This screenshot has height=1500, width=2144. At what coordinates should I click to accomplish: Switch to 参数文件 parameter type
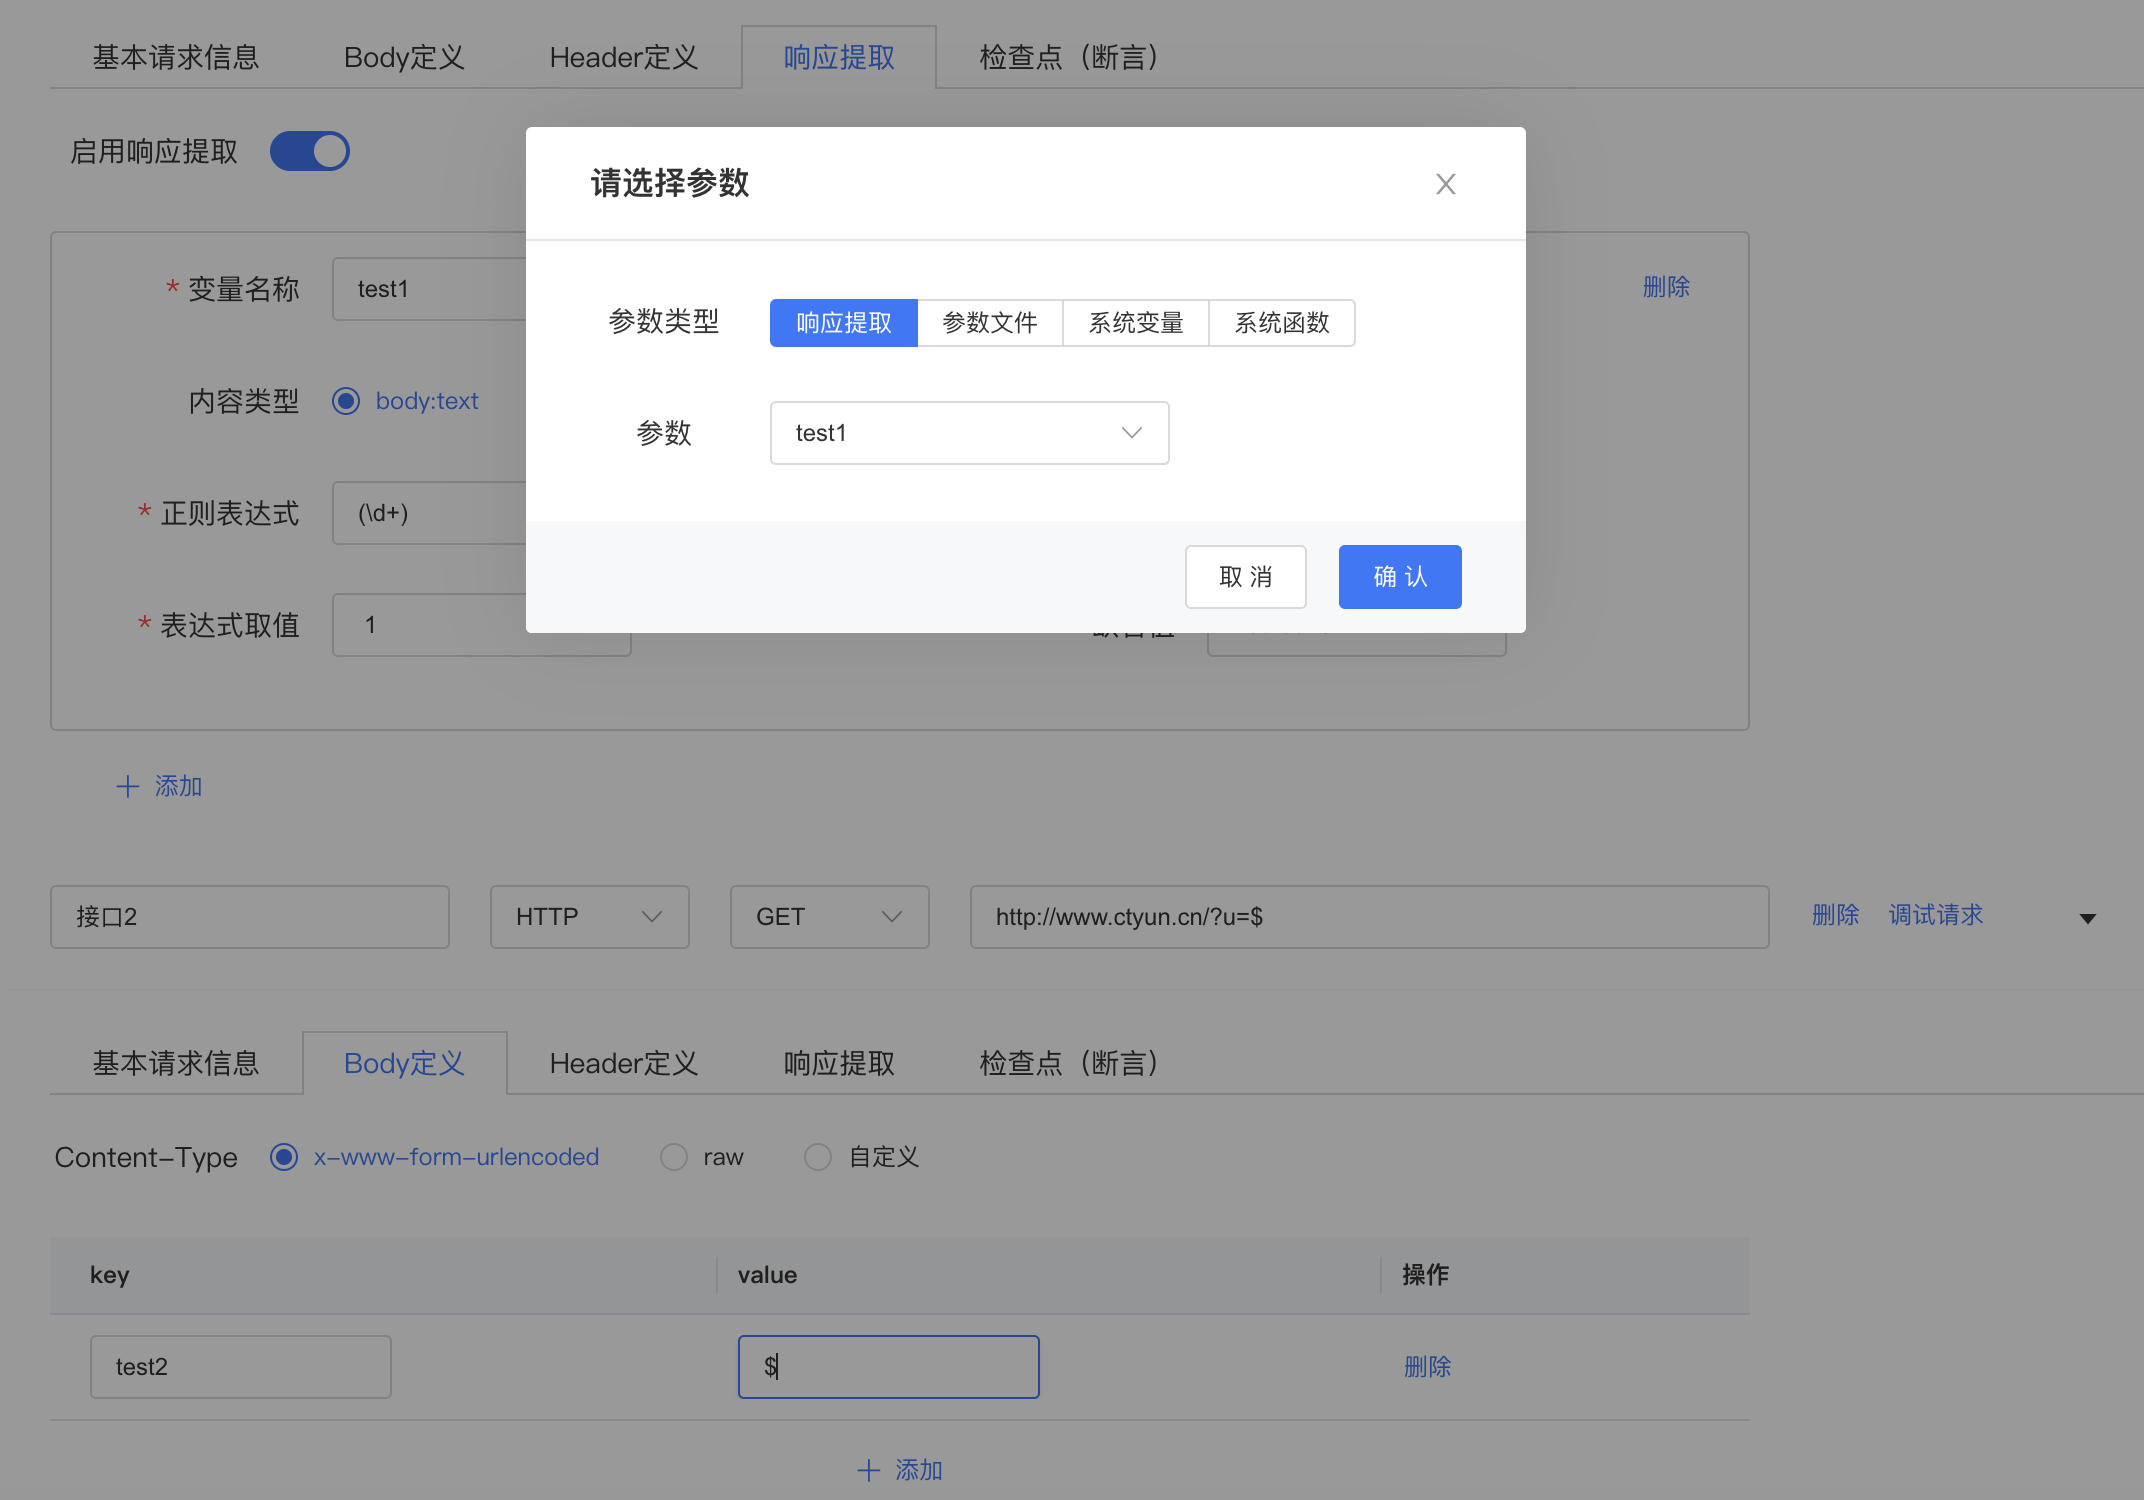[989, 323]
